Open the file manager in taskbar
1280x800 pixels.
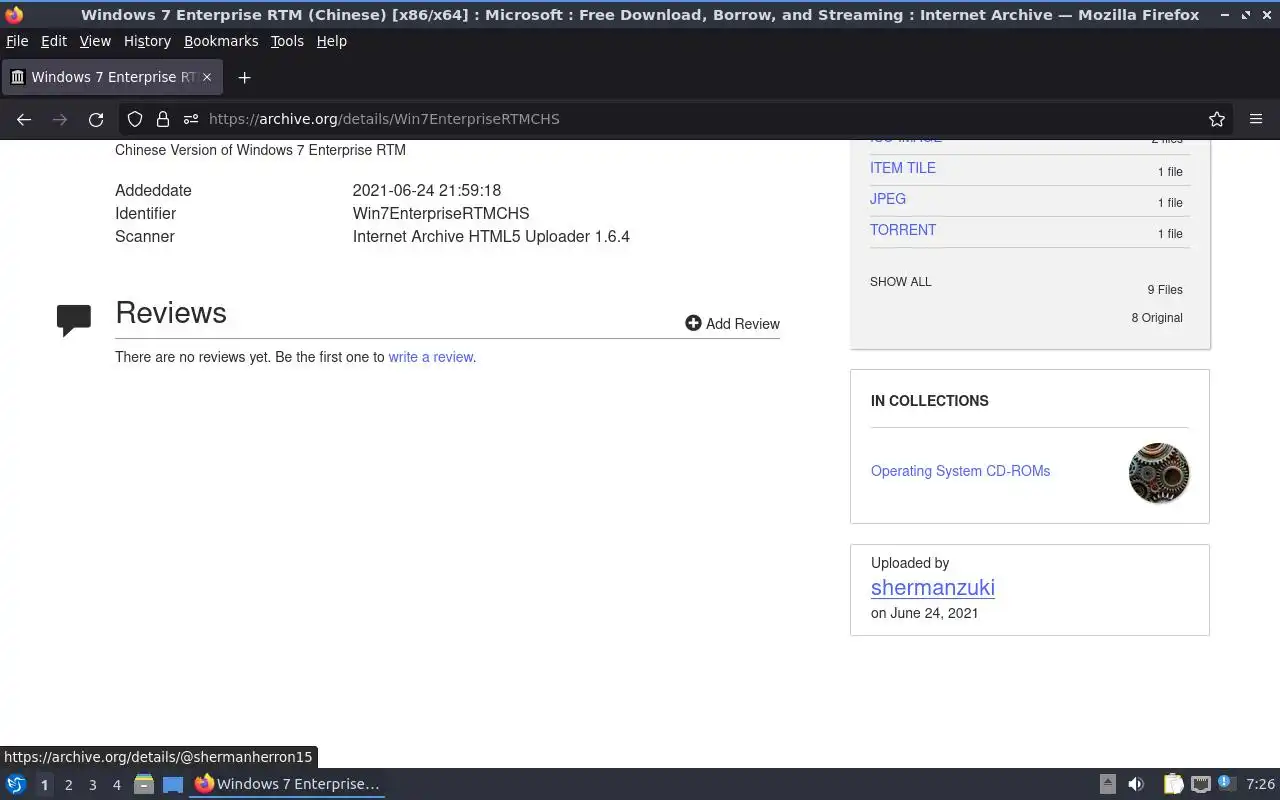144,784
